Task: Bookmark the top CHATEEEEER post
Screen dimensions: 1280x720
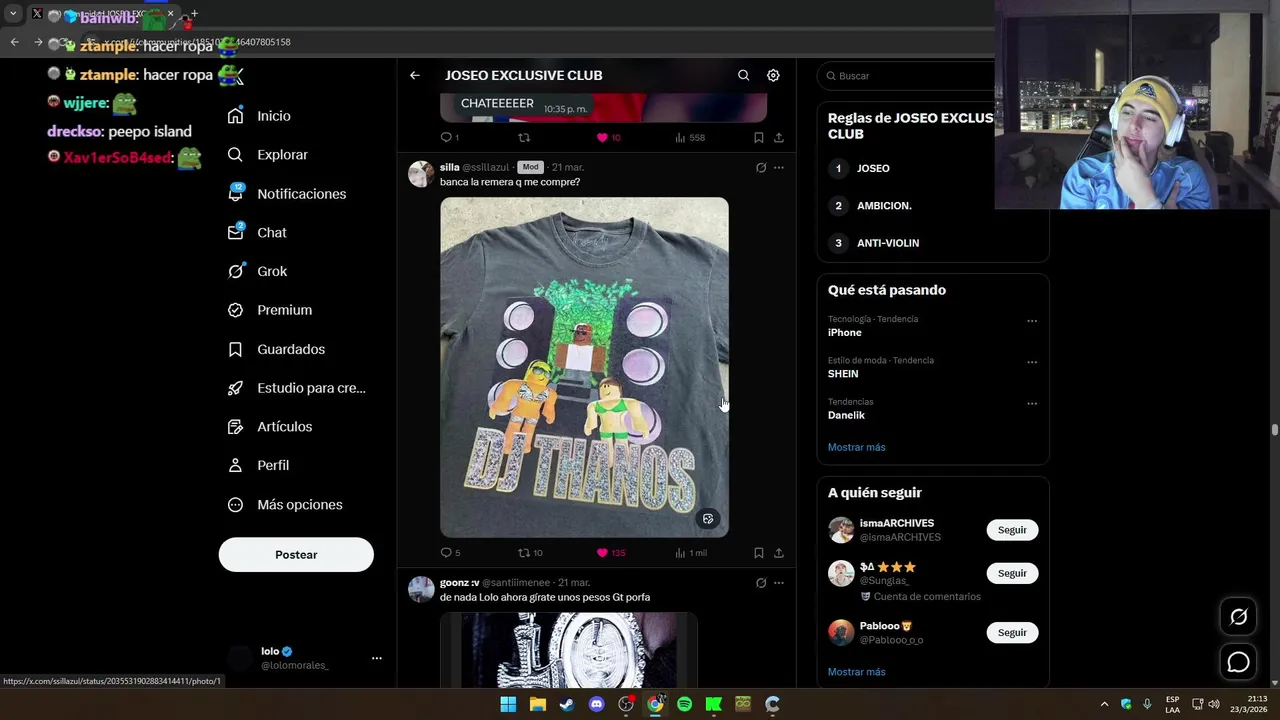Action: pyautogui.click(x=759, y=138)
